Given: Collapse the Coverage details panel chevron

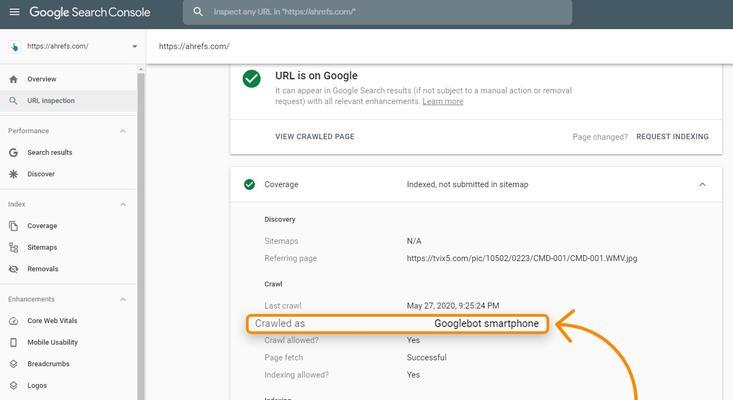Looking at the screenshot, I should click(702, 185).
